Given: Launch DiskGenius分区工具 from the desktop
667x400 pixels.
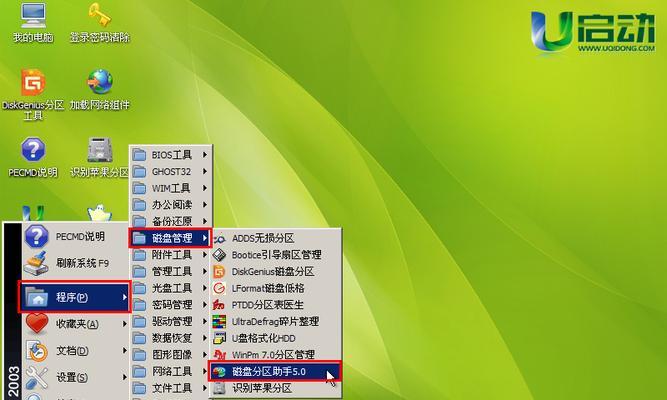Looking at the screenshot, I should tap(33, 84).
